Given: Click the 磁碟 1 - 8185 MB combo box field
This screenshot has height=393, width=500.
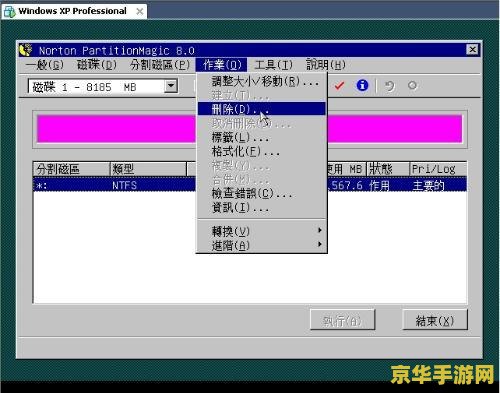Looking at the screenshot, I should [103, 87].
